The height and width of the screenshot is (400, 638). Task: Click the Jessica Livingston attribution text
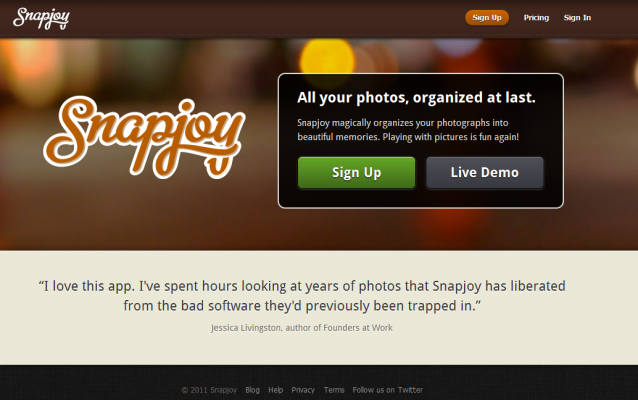pyautogui.click(x=302, y=328)
